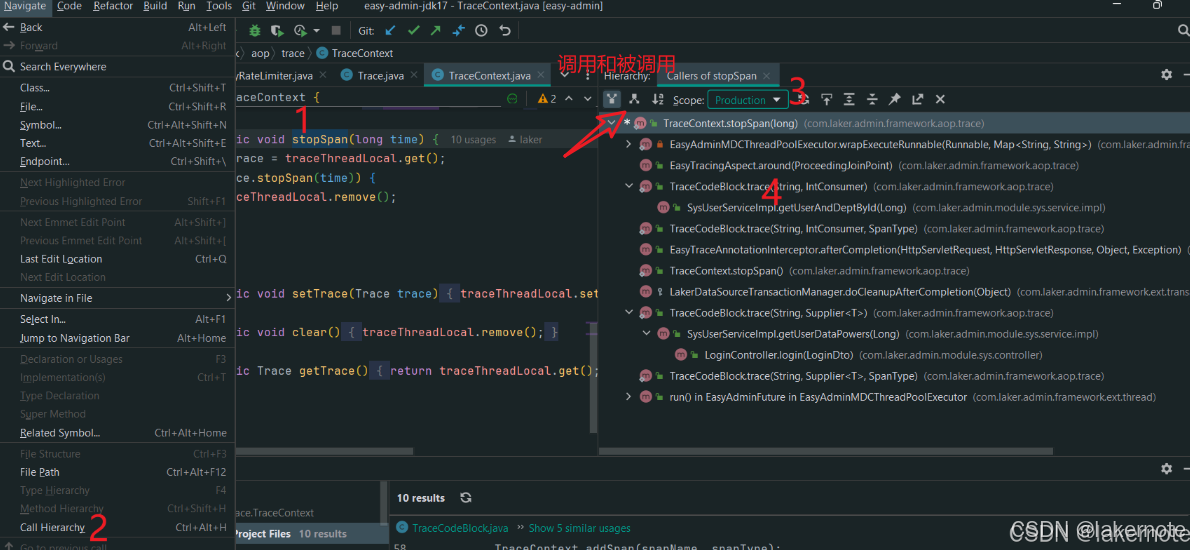Click trace breadcrumb in navigation bar
Image resolution: width=1190 pixels, height=550 pixels.
[292, 53]
